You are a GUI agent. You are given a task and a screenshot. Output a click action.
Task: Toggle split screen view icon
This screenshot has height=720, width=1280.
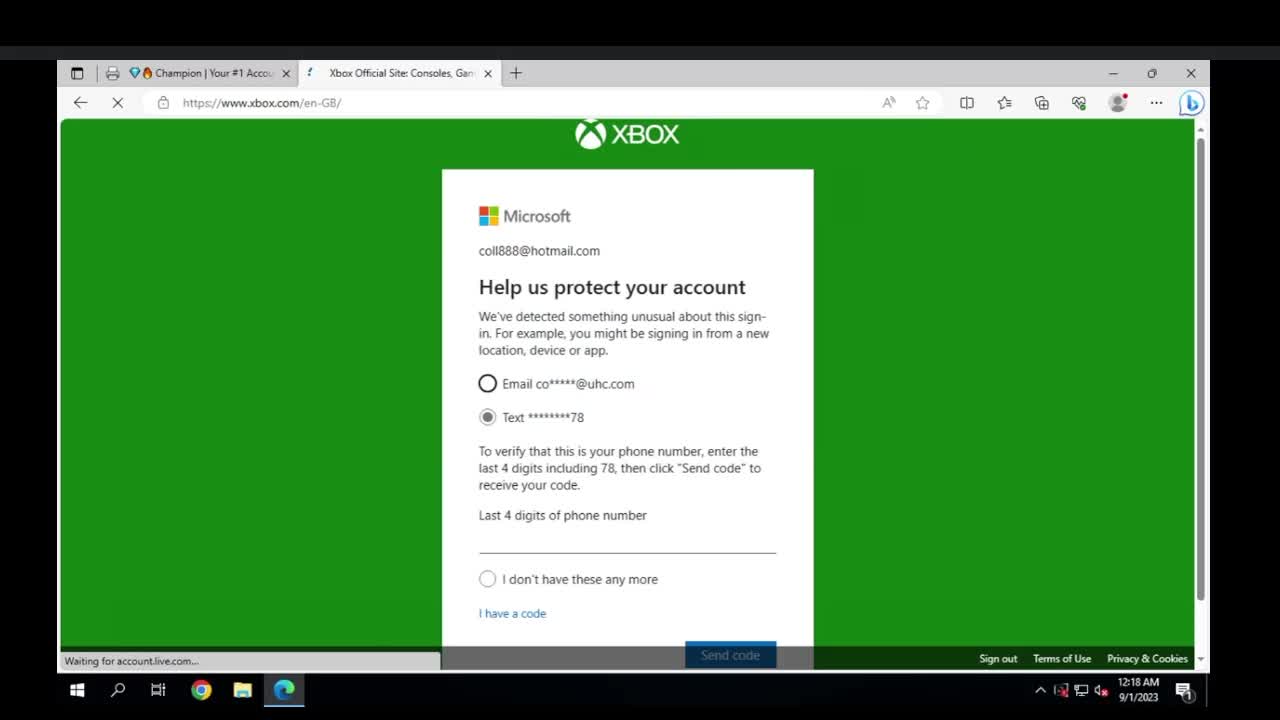pyautogui.click(x=966, y=103)
